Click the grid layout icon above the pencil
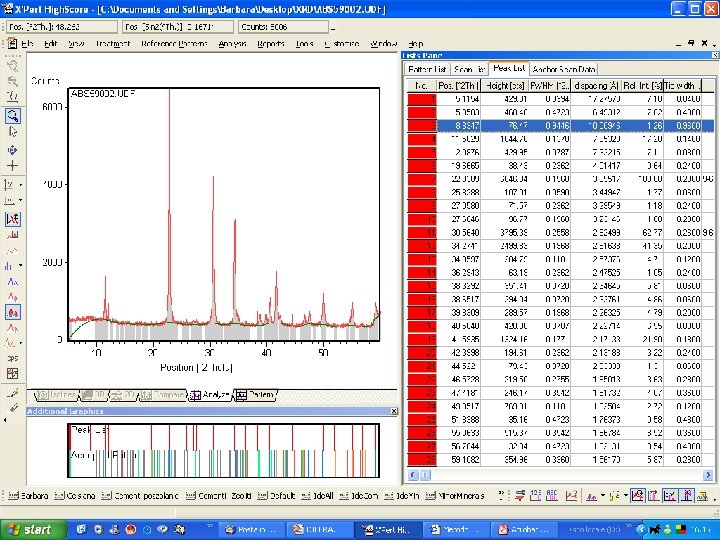Viewport: 720px width, 540px height. (13, 373)
